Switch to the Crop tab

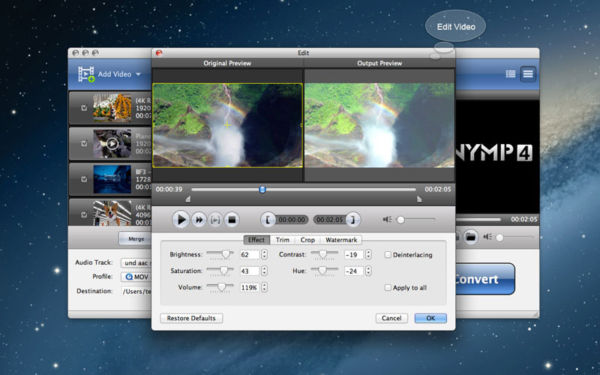(307, 240)
